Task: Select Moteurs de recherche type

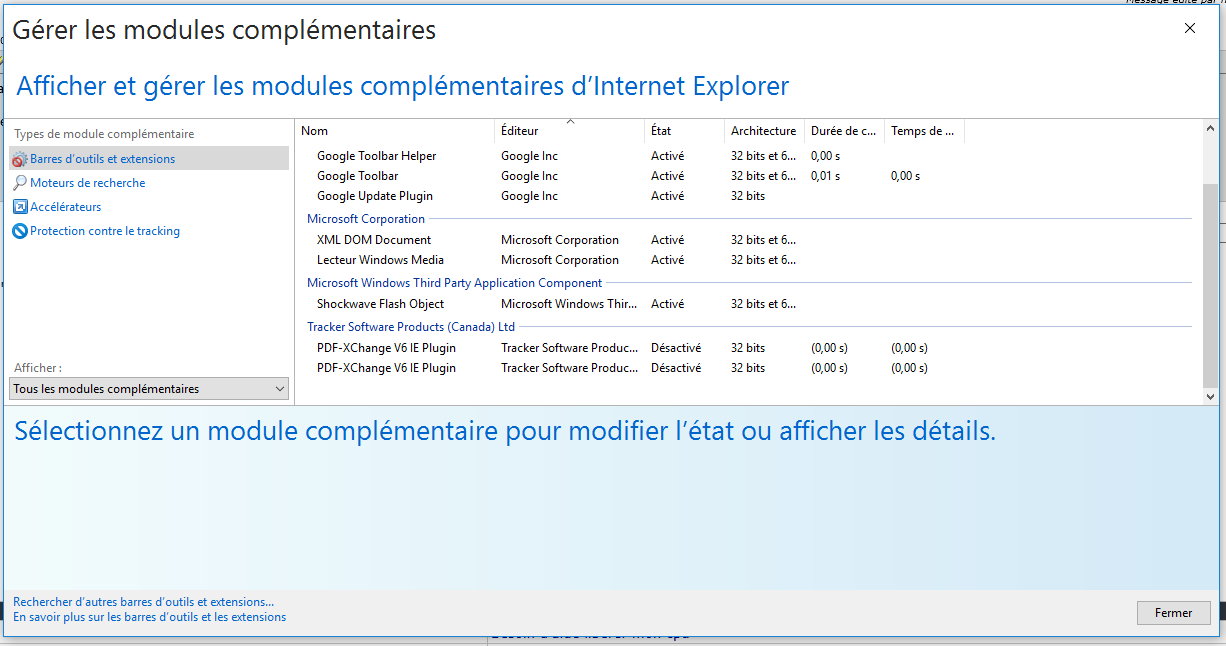Action: pyautogui.click(x=87, y=183)
